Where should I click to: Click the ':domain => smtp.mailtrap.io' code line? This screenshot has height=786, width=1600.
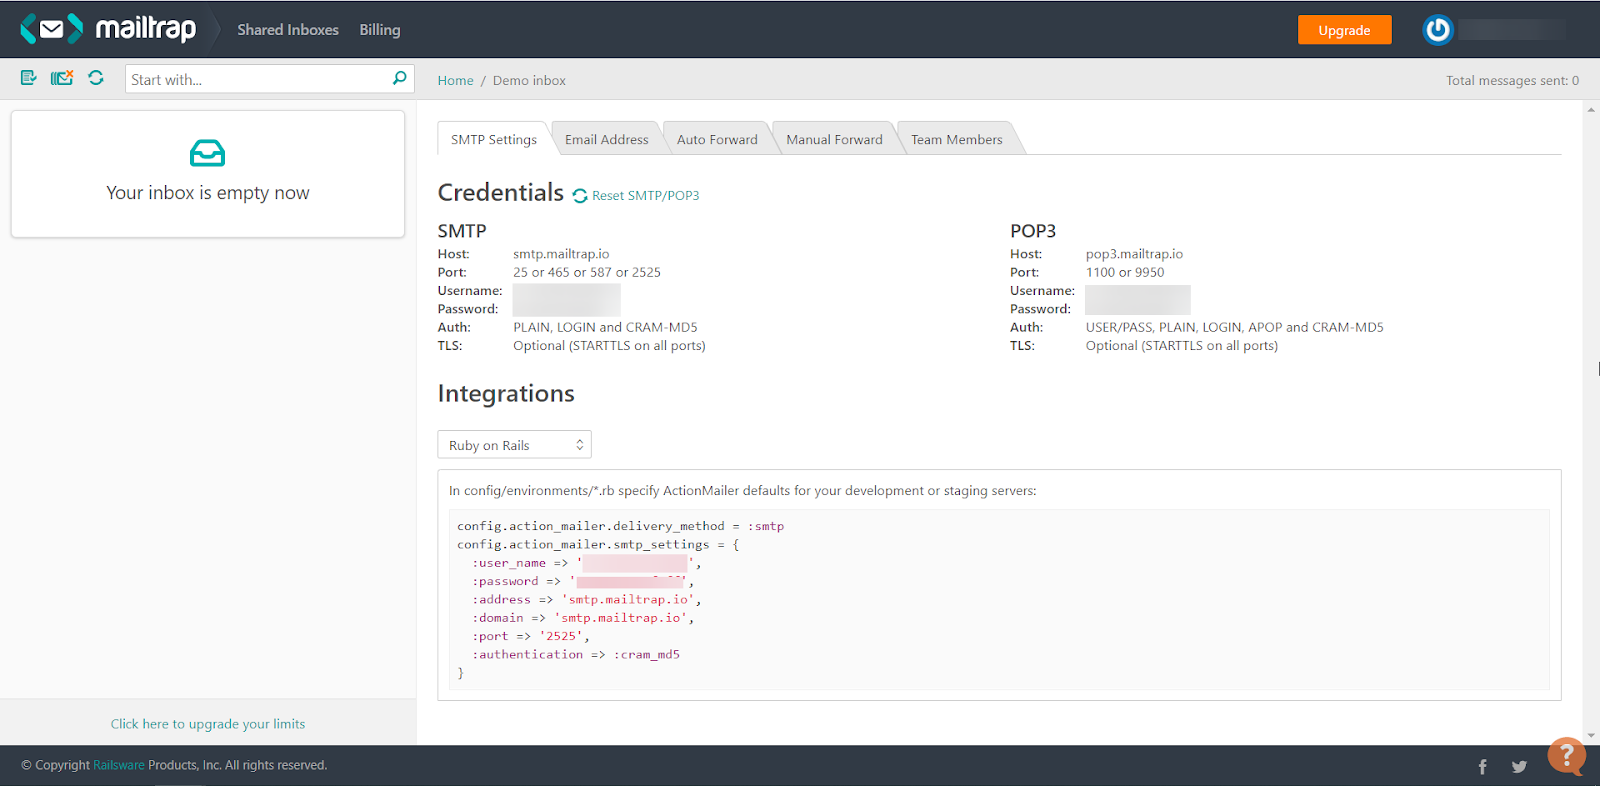point(583,618)
